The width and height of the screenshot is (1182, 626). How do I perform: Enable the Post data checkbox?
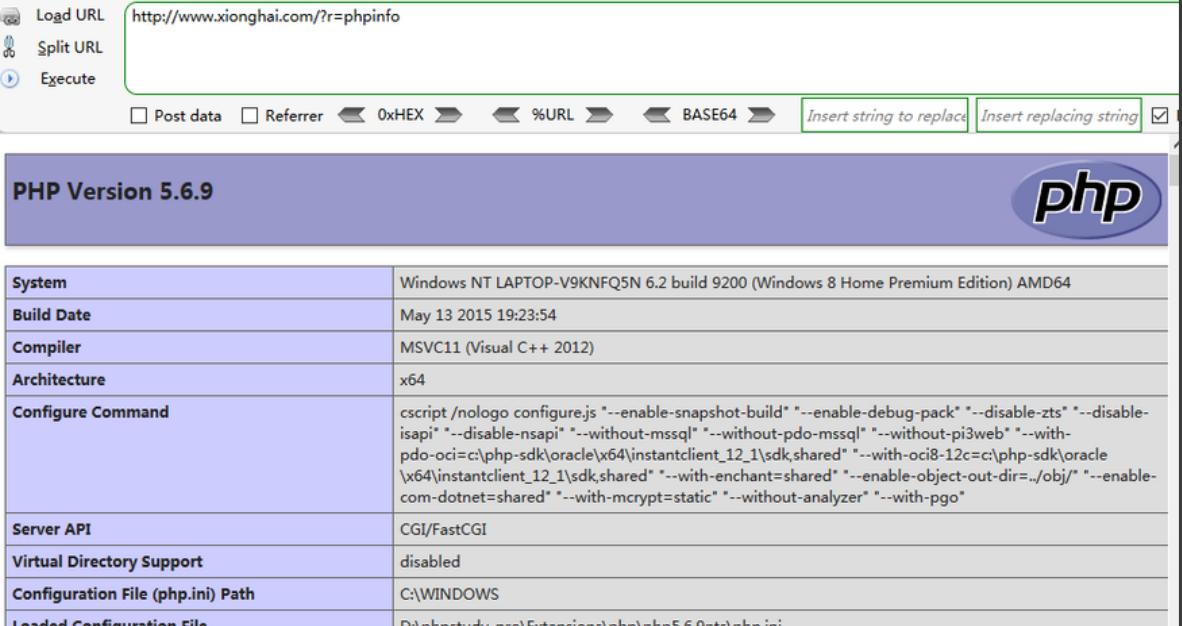click(139, 116)
